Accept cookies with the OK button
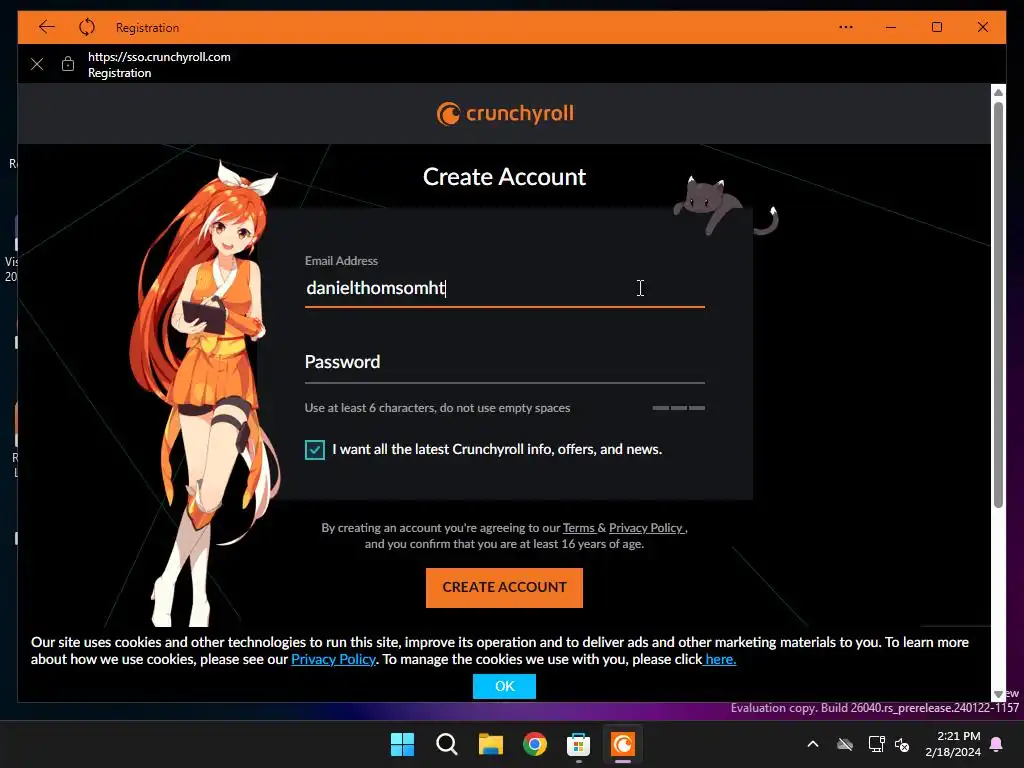 point(504,686)
